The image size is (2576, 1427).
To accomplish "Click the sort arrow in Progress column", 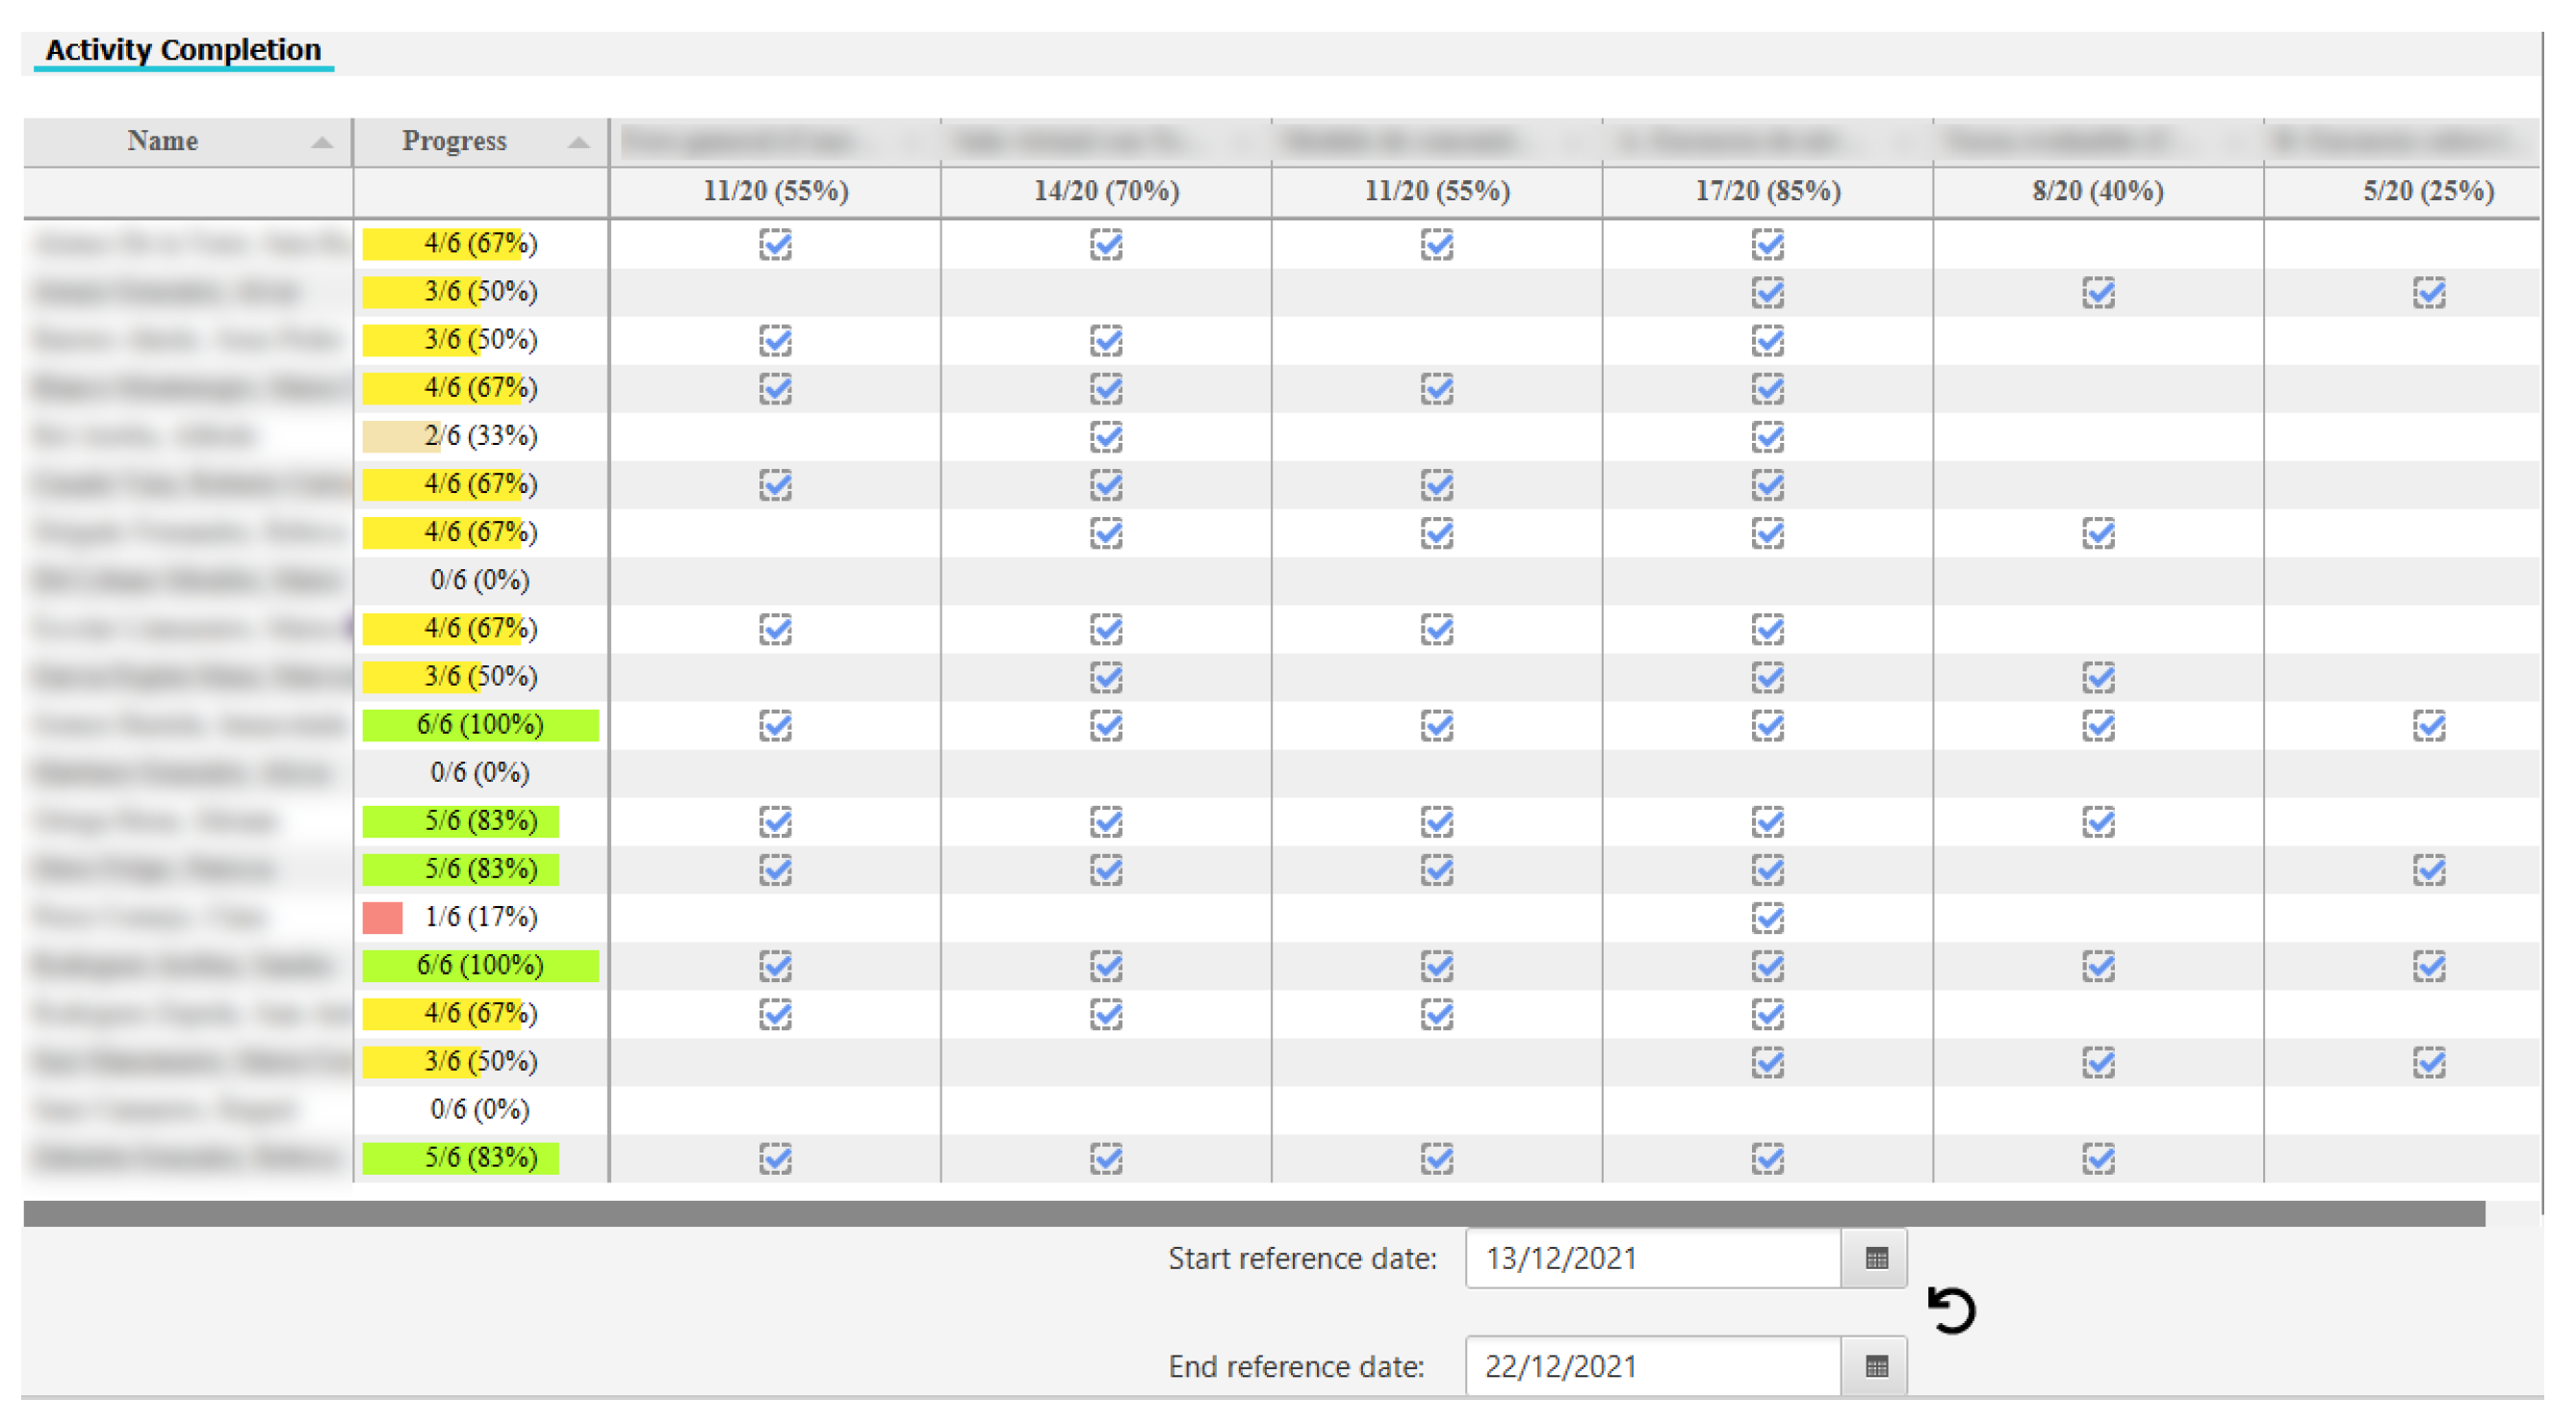I will click(x=578, y=142).
